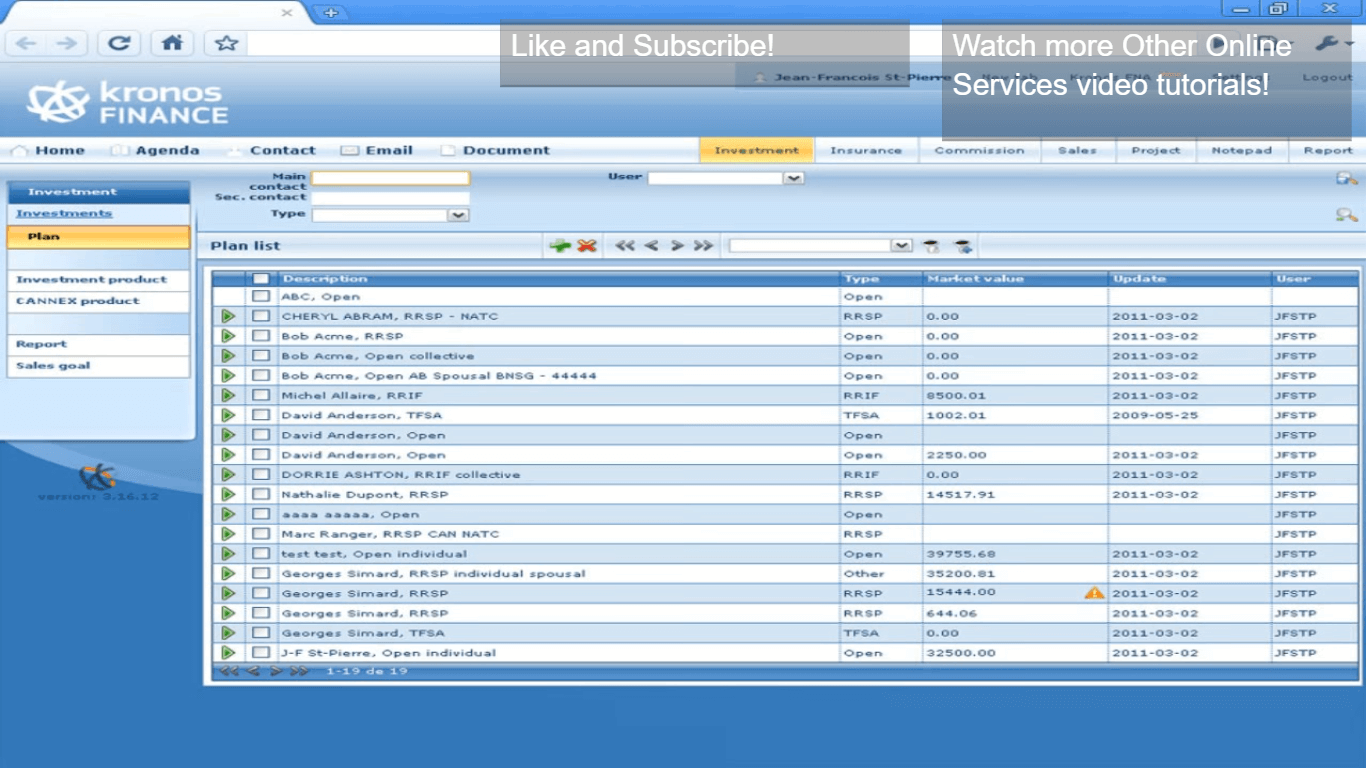Click the warning triangle on Georges Simard row
This screenshot has height=768, width=1366.
(x=1094, y=593)
